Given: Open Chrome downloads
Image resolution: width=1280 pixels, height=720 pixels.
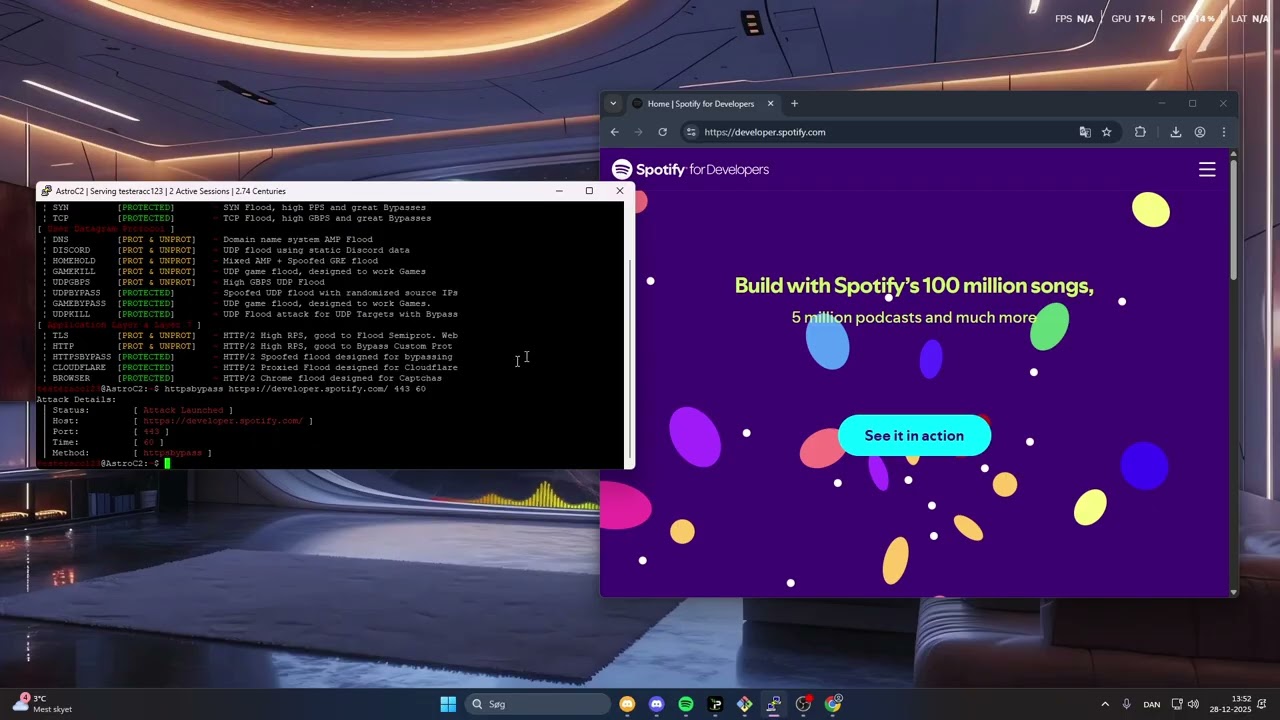Looking at the screenshot, I should click(x=1176, y=132).
